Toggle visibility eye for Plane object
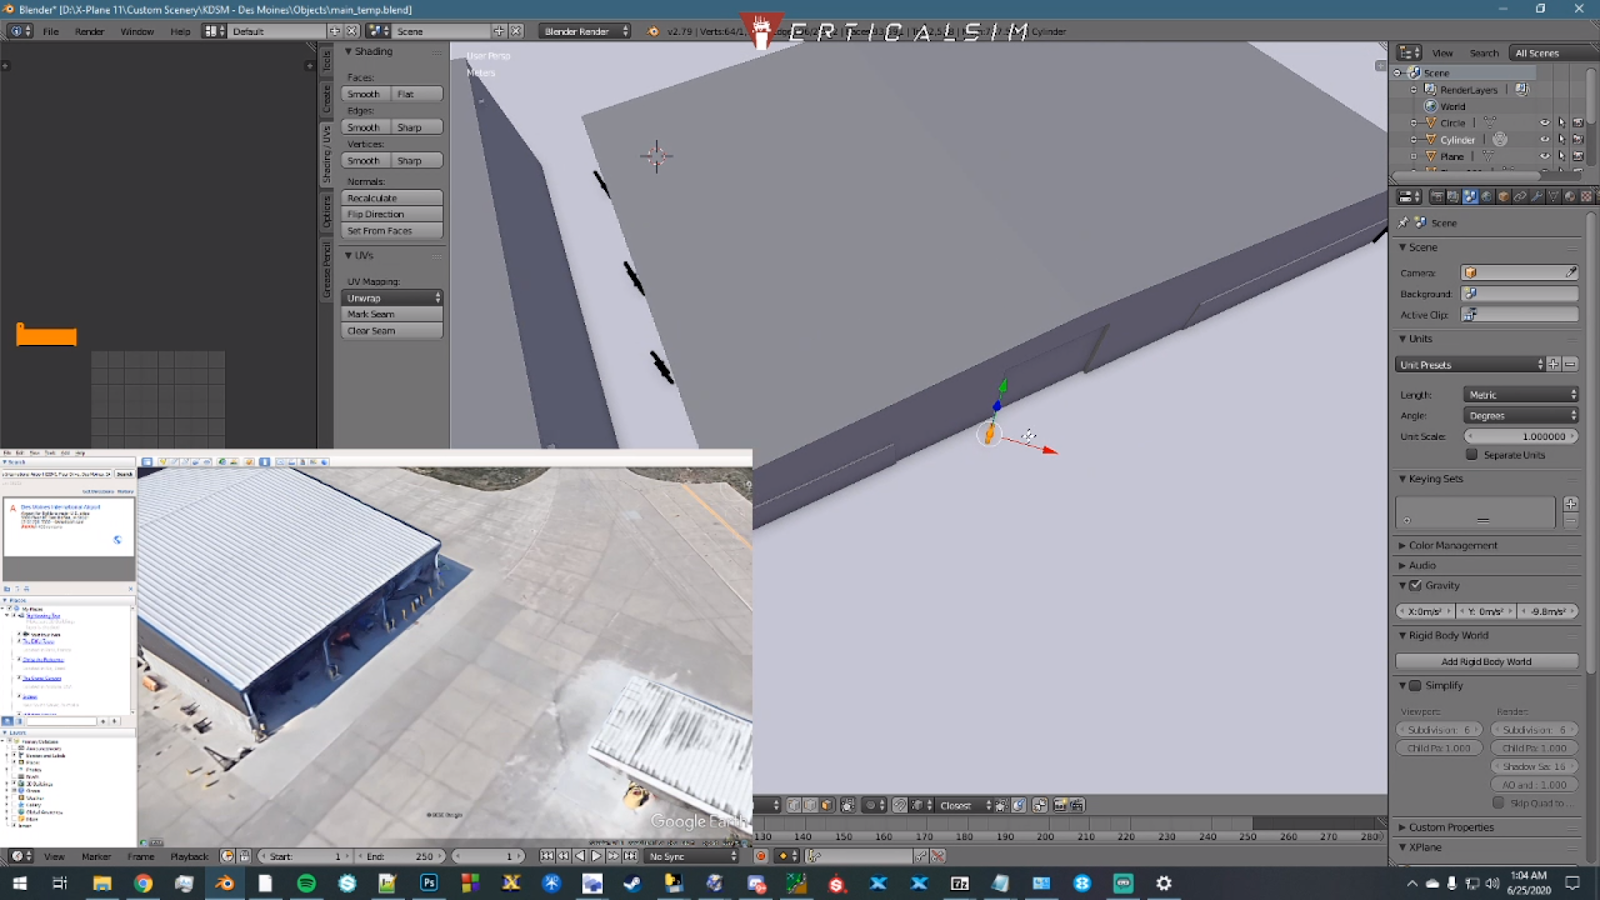Screen dimensions: 1600x900 coord(1544,156)
